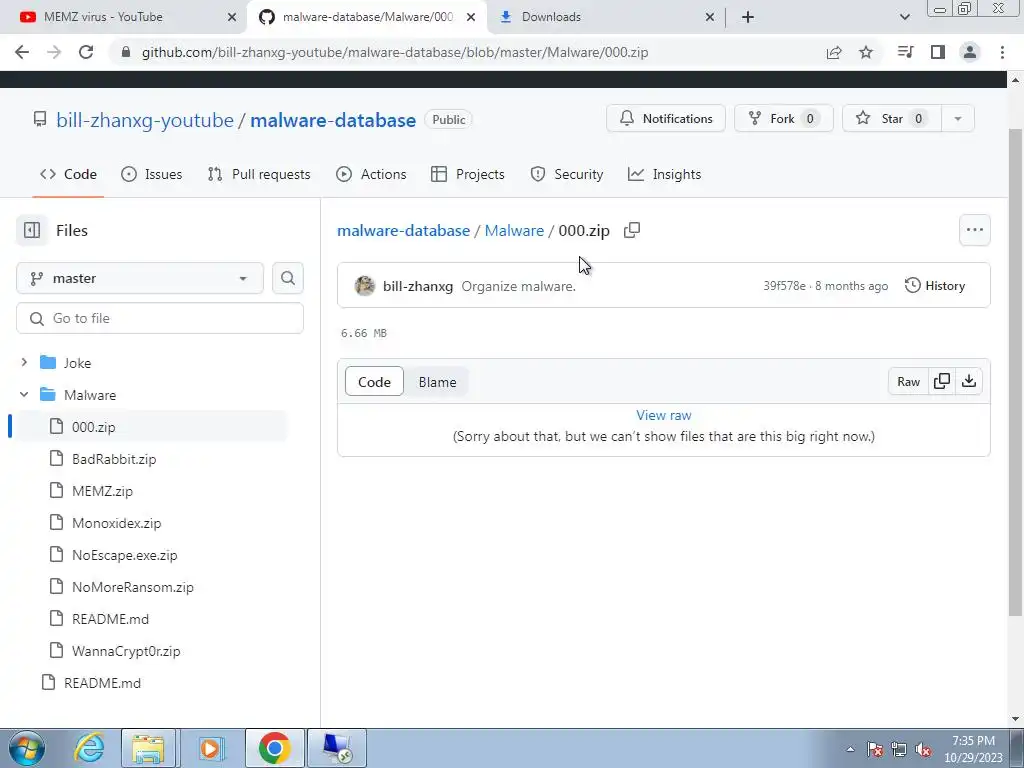Select the Code view toggle
This screenshot has width=1024, height=768.
[x=374, y=382]
